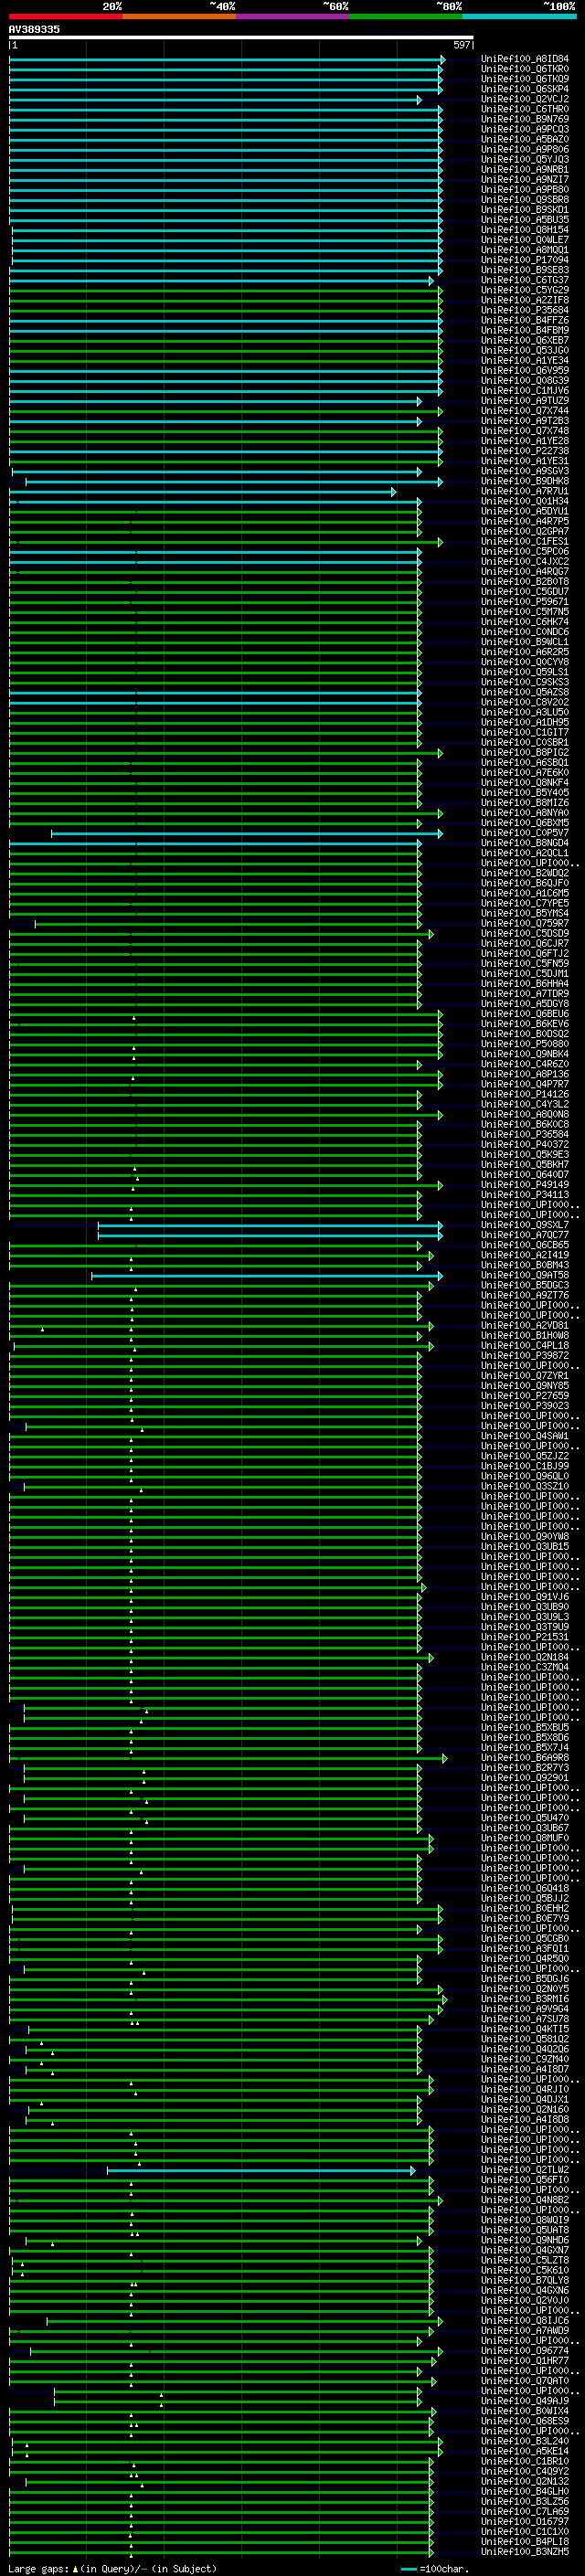Image resolution: width=585 pixels, height=2576 pixels.
Task: Select the label UniRef100_A7R7U1
Action: [x=525, y=491]
